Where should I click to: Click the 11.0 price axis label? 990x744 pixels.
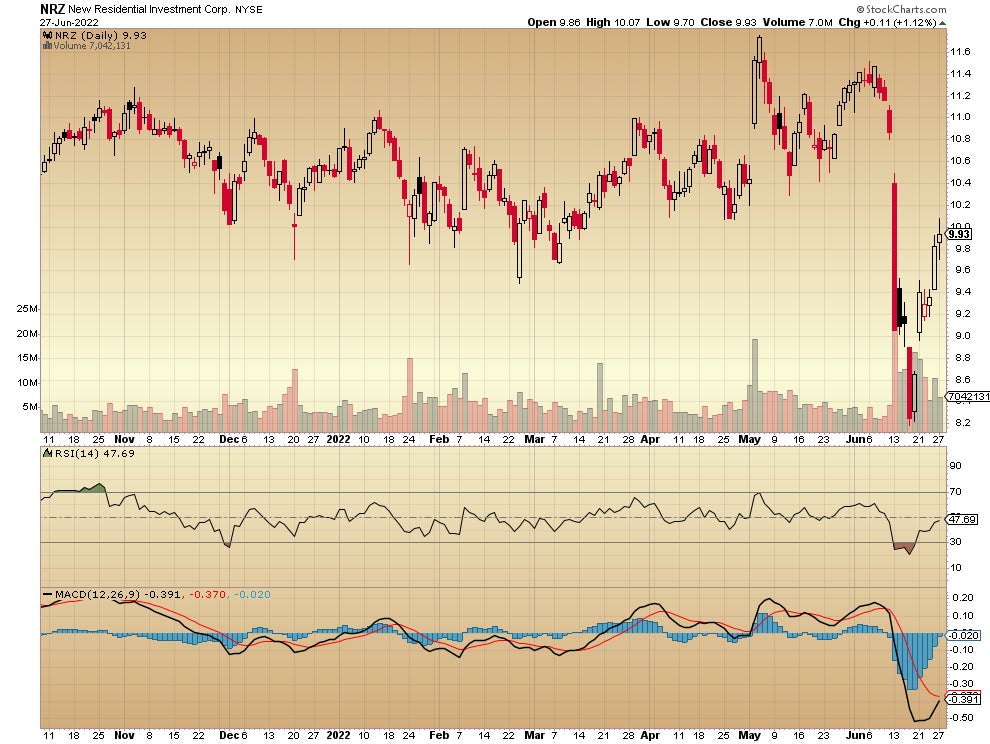(960, 117)
